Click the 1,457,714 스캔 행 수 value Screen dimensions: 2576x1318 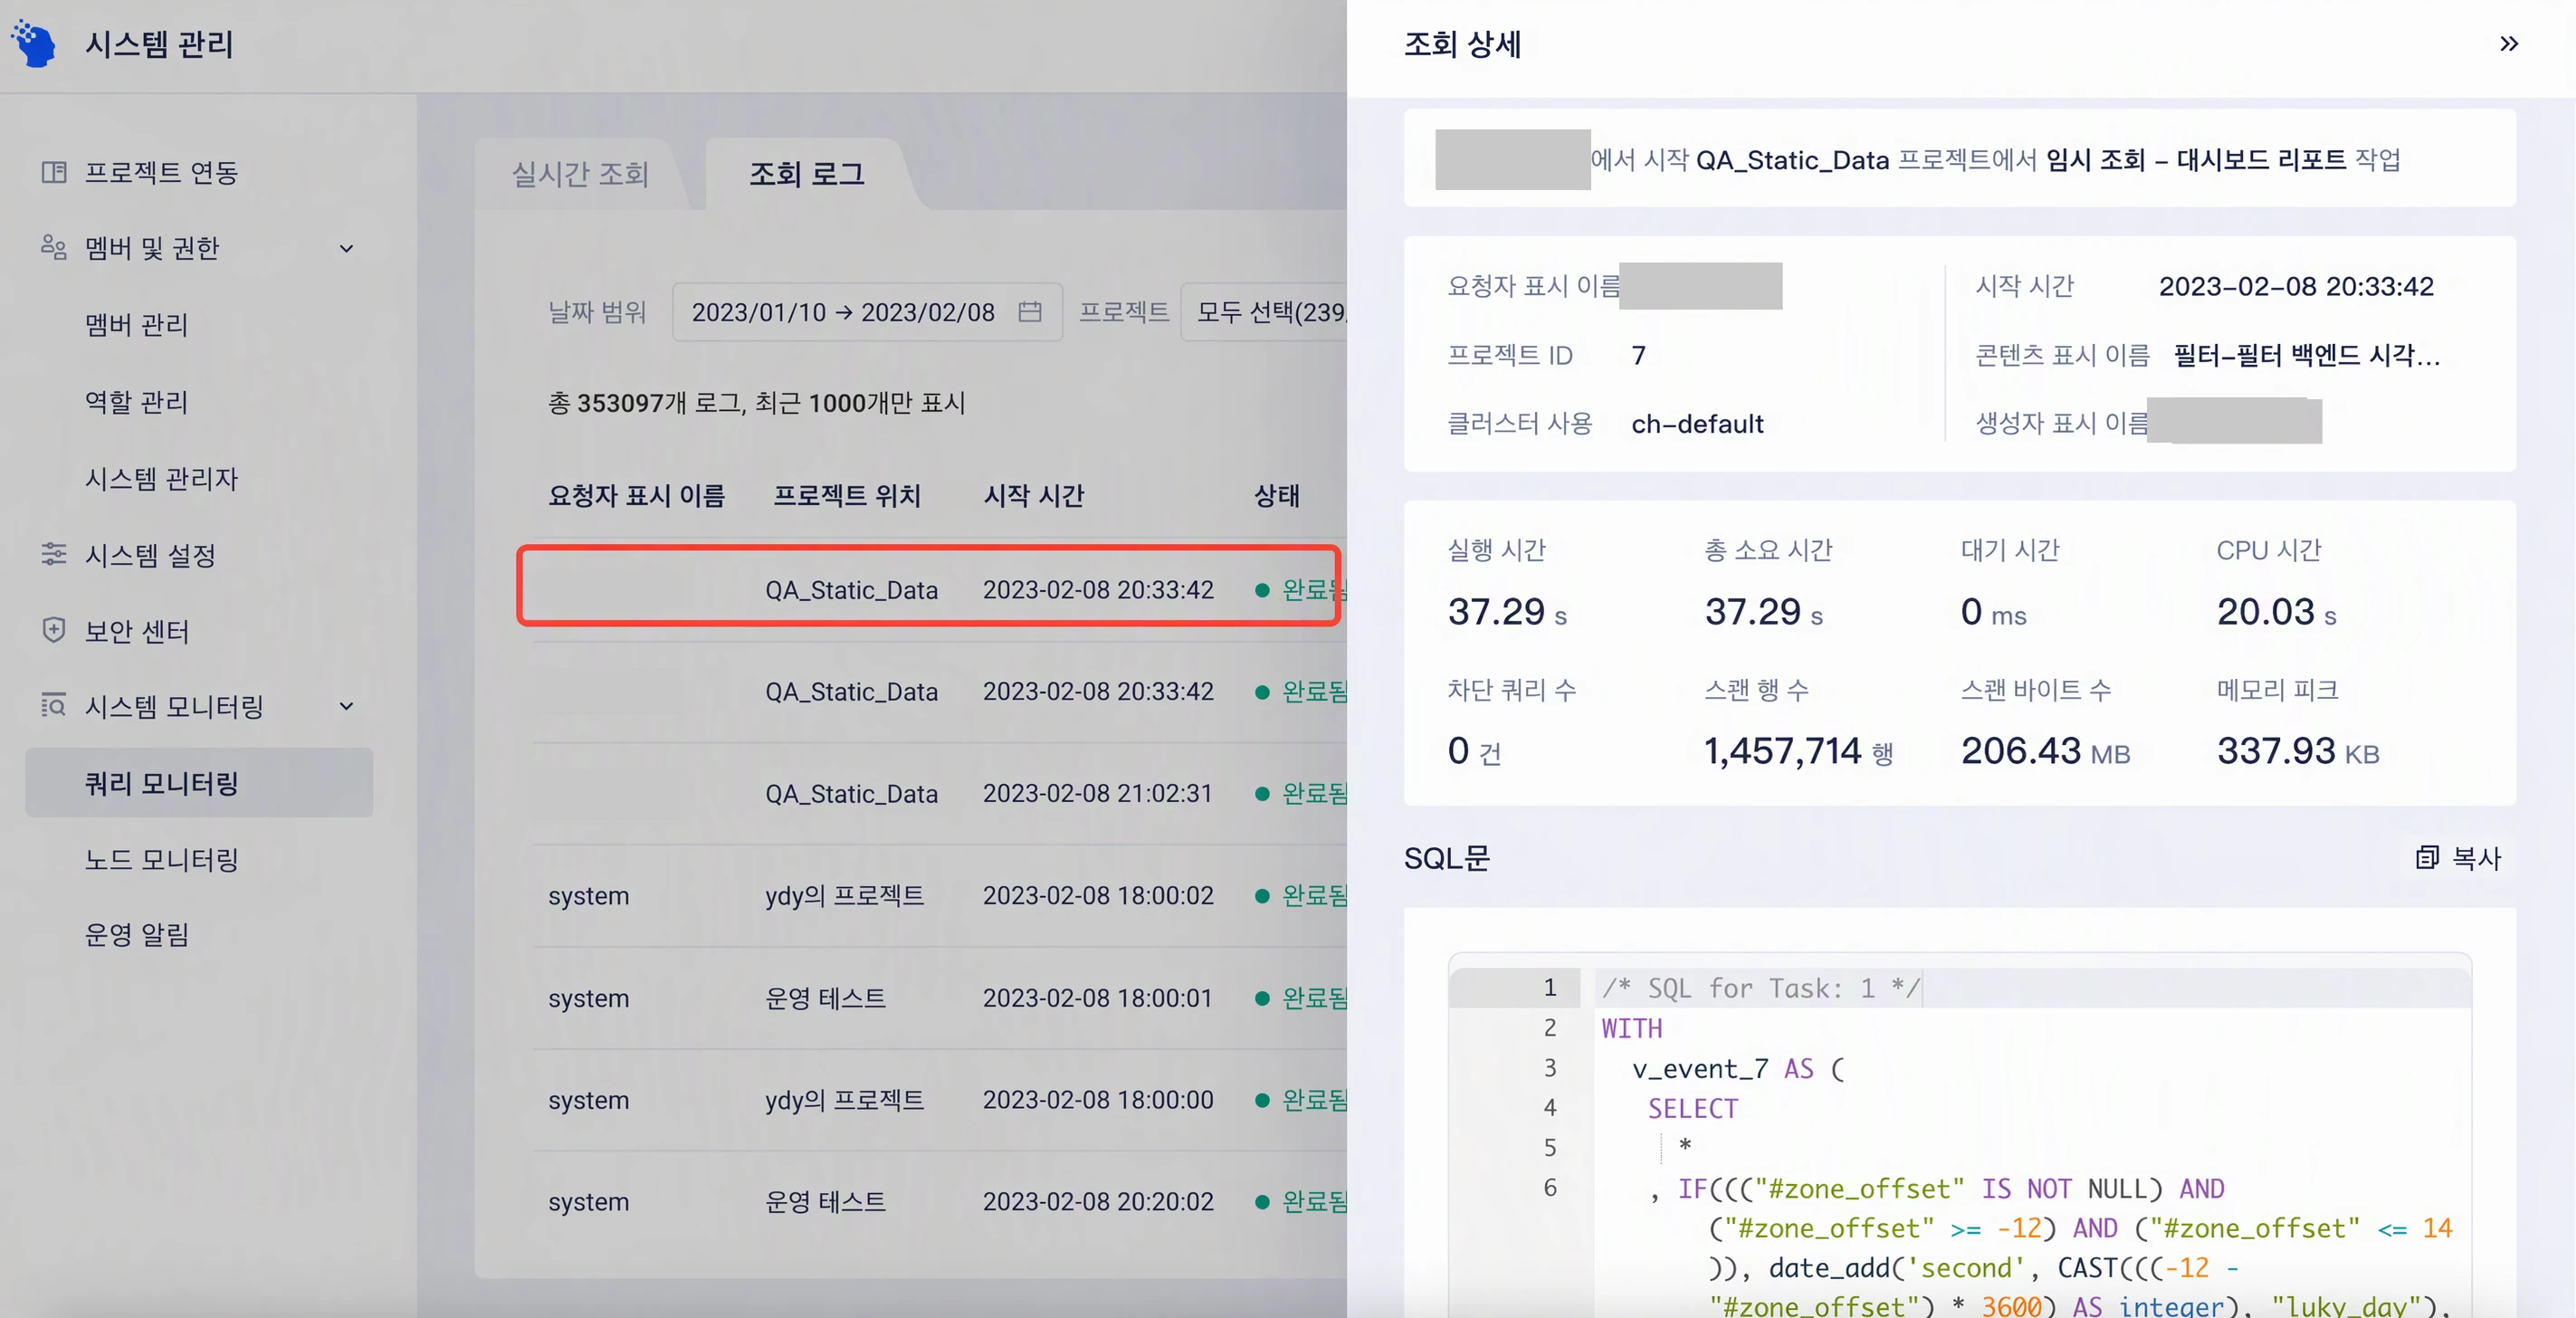pyautogui.click(x=1783, y=751)
